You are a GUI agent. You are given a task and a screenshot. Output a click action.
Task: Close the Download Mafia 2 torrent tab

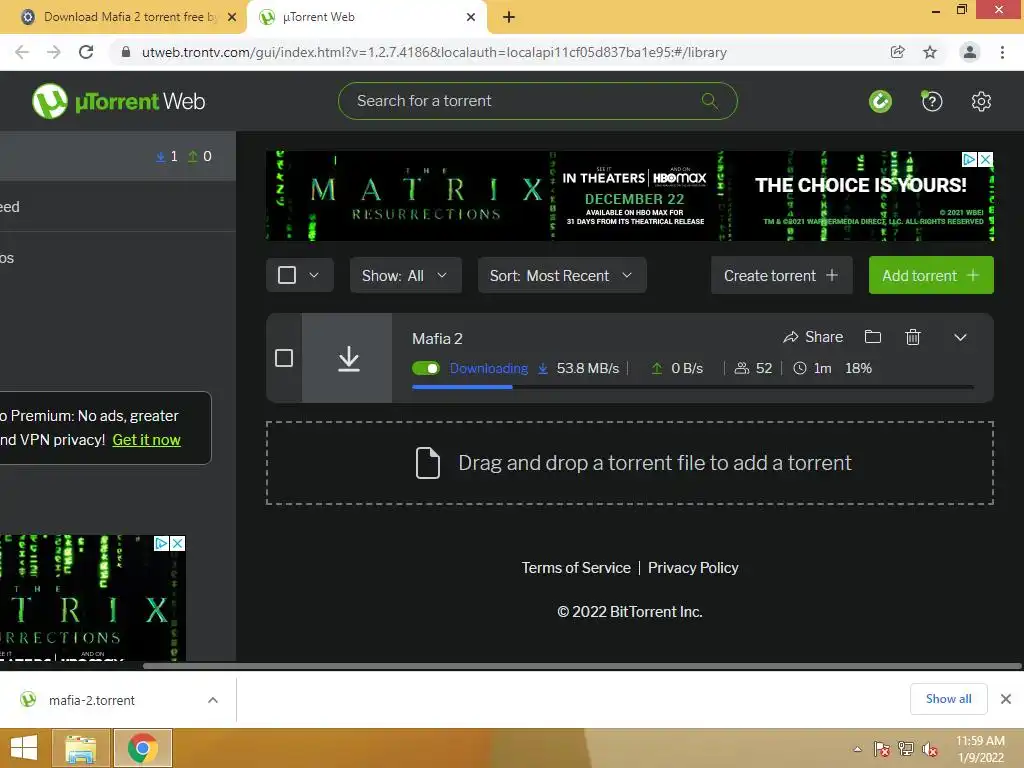coord(232,18)
